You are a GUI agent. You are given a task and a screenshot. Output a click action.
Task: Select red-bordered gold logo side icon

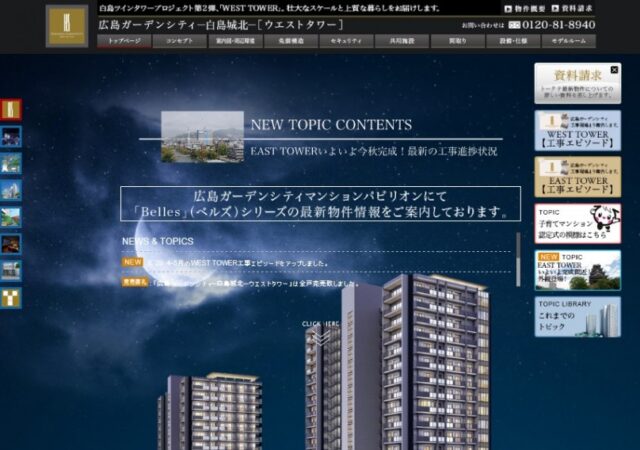coord(11,109)
